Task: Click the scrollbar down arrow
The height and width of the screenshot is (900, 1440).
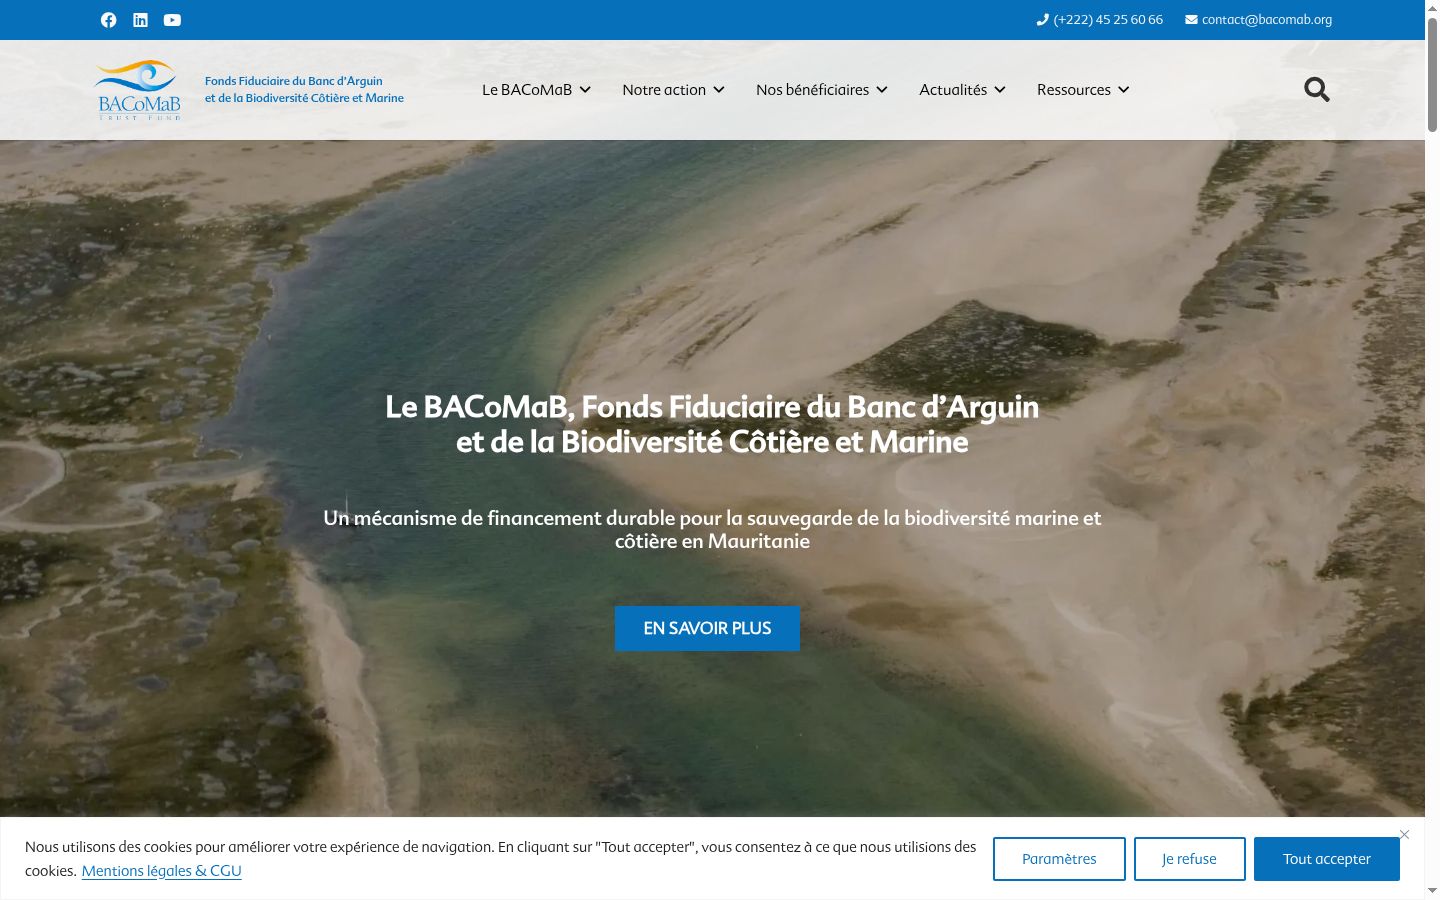Action: (x=1432, y=890)
